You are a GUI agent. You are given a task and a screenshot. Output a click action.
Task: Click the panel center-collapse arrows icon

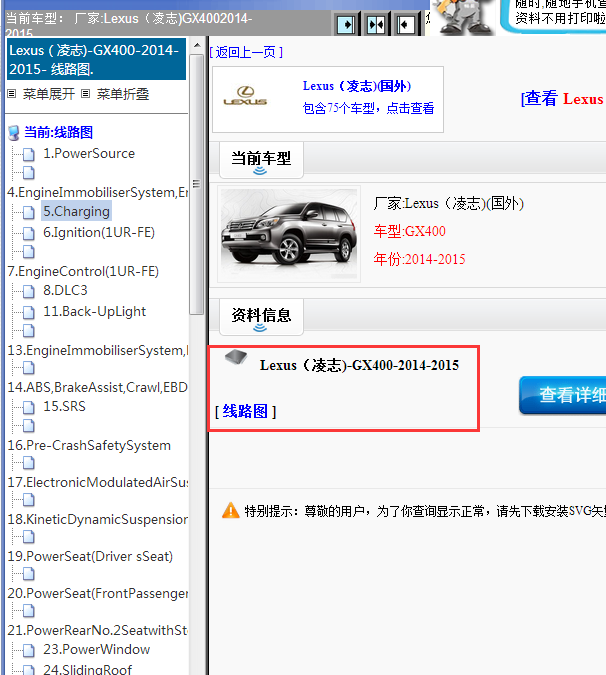376,25
